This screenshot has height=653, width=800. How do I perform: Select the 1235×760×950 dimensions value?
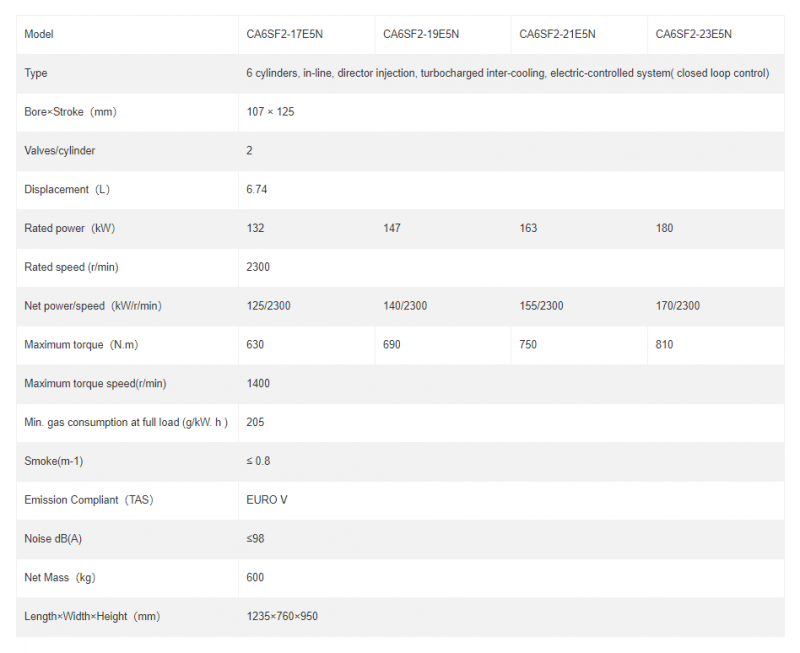click(282, 616)
